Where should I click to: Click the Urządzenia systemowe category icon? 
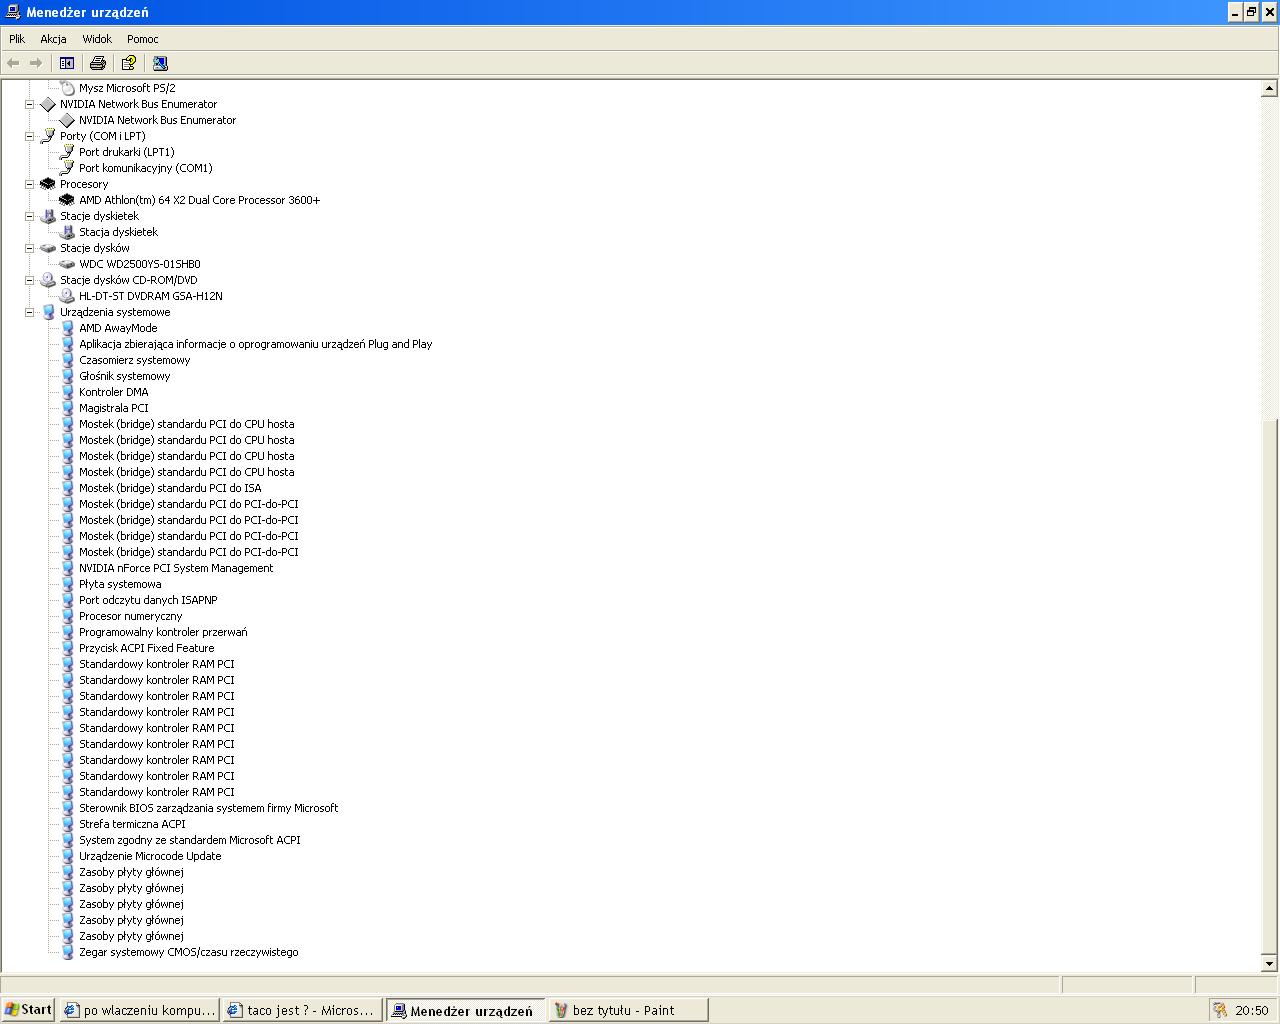point(48,312)
